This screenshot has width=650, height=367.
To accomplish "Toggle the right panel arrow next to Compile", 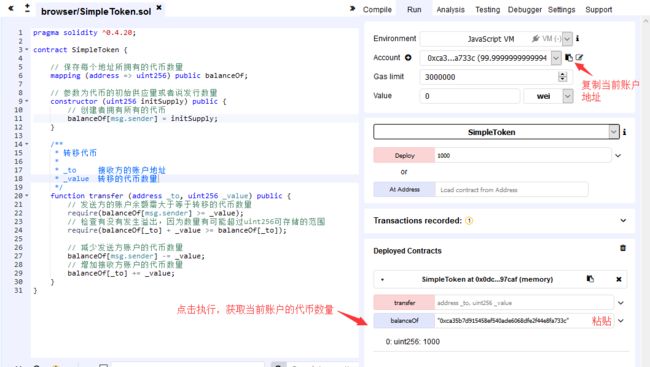I will (352, 8).
